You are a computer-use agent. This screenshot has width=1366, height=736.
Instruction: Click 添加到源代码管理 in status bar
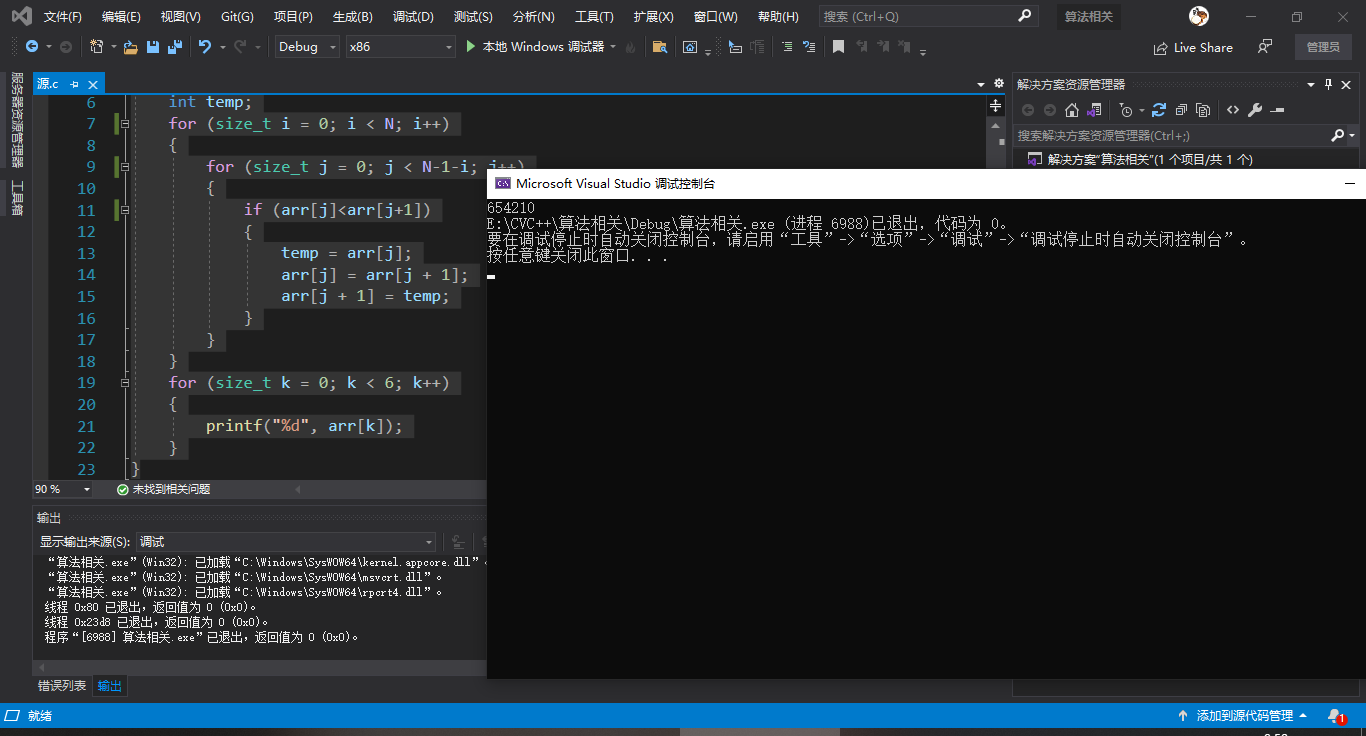(1244, 716)
